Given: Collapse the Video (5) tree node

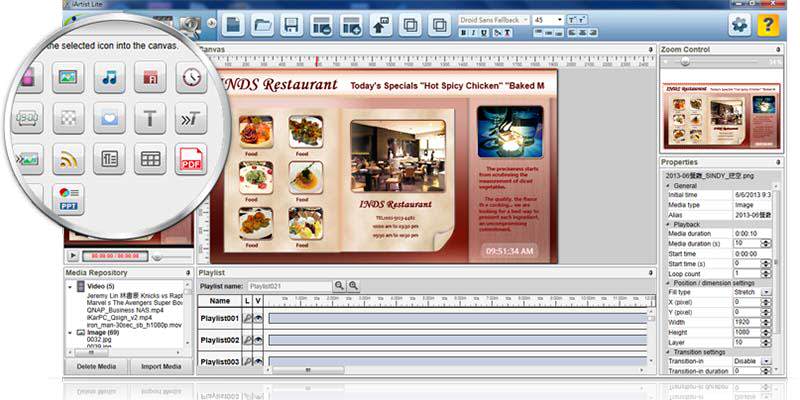Looking at the screenshot, I should (x=70, y=287).
